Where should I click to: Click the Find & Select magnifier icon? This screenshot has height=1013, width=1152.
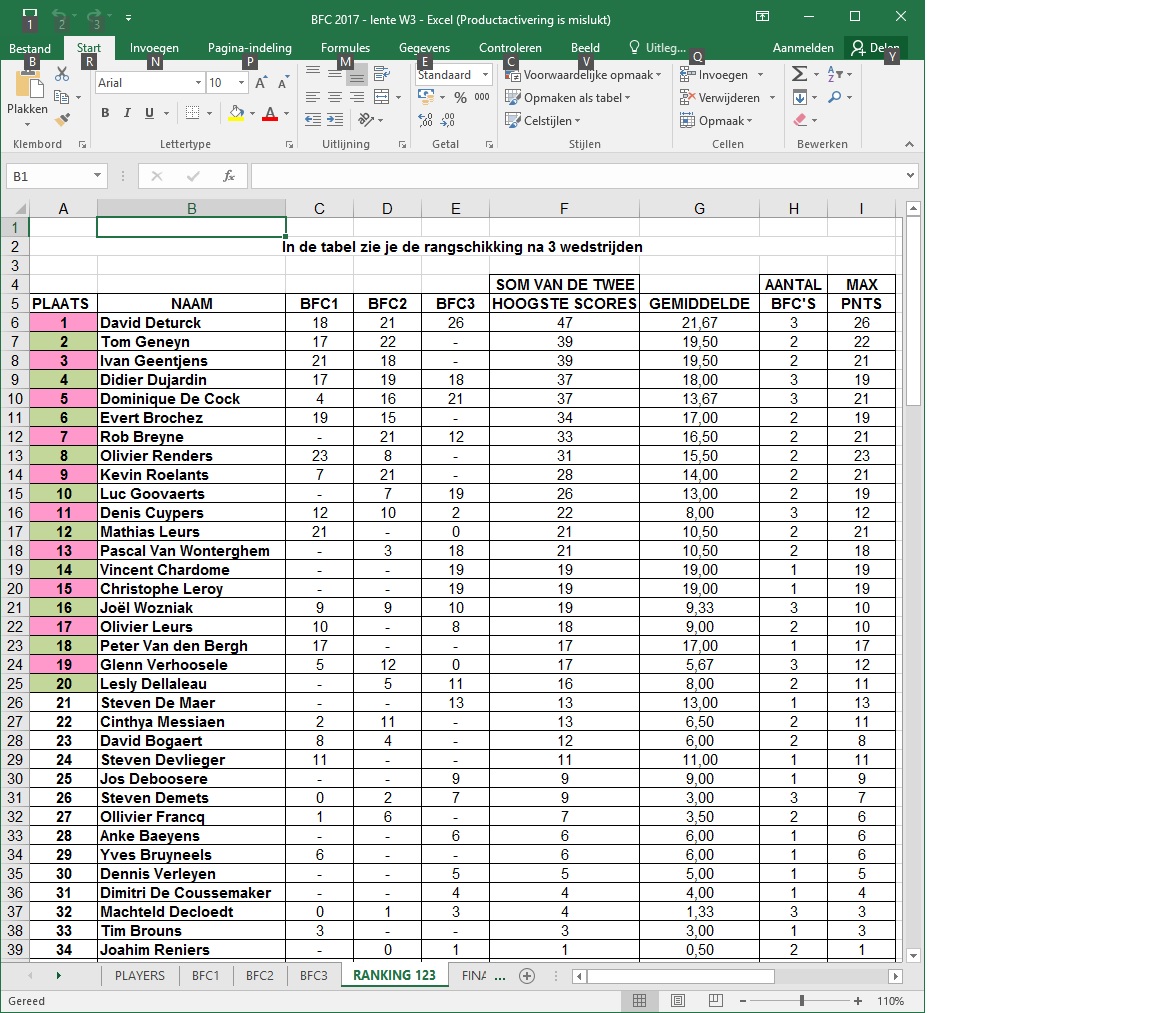pos(835,97)
